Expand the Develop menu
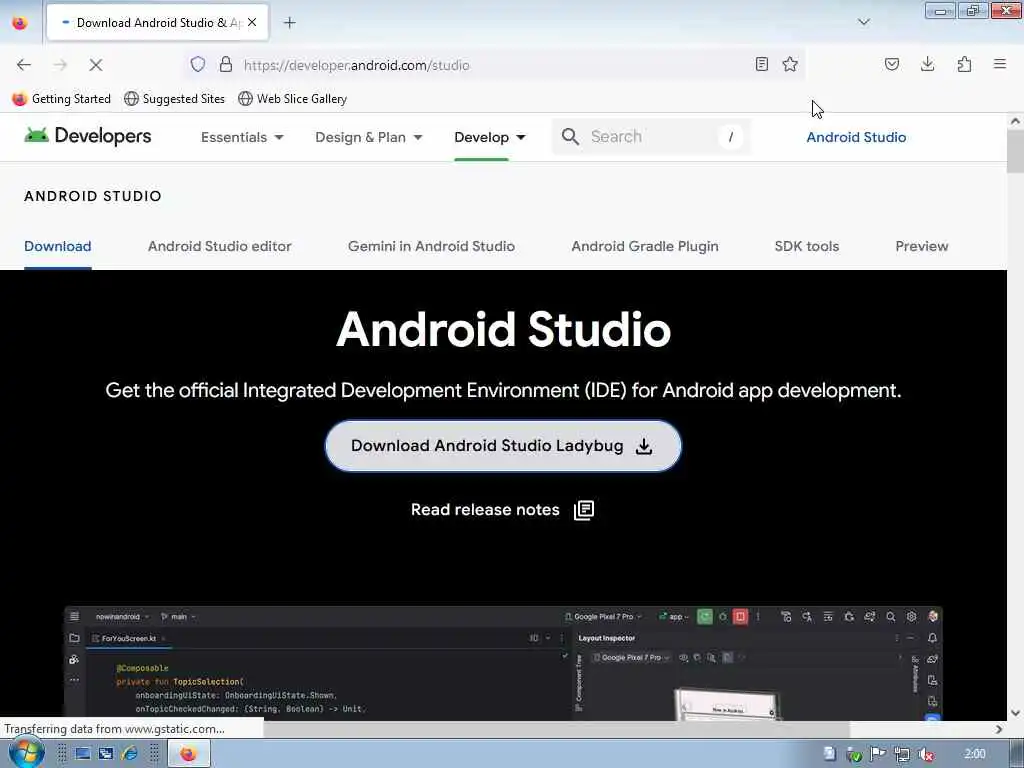The width and height of the screenshot is (1024, 768). pyautogui.click(x=490, y=137)
